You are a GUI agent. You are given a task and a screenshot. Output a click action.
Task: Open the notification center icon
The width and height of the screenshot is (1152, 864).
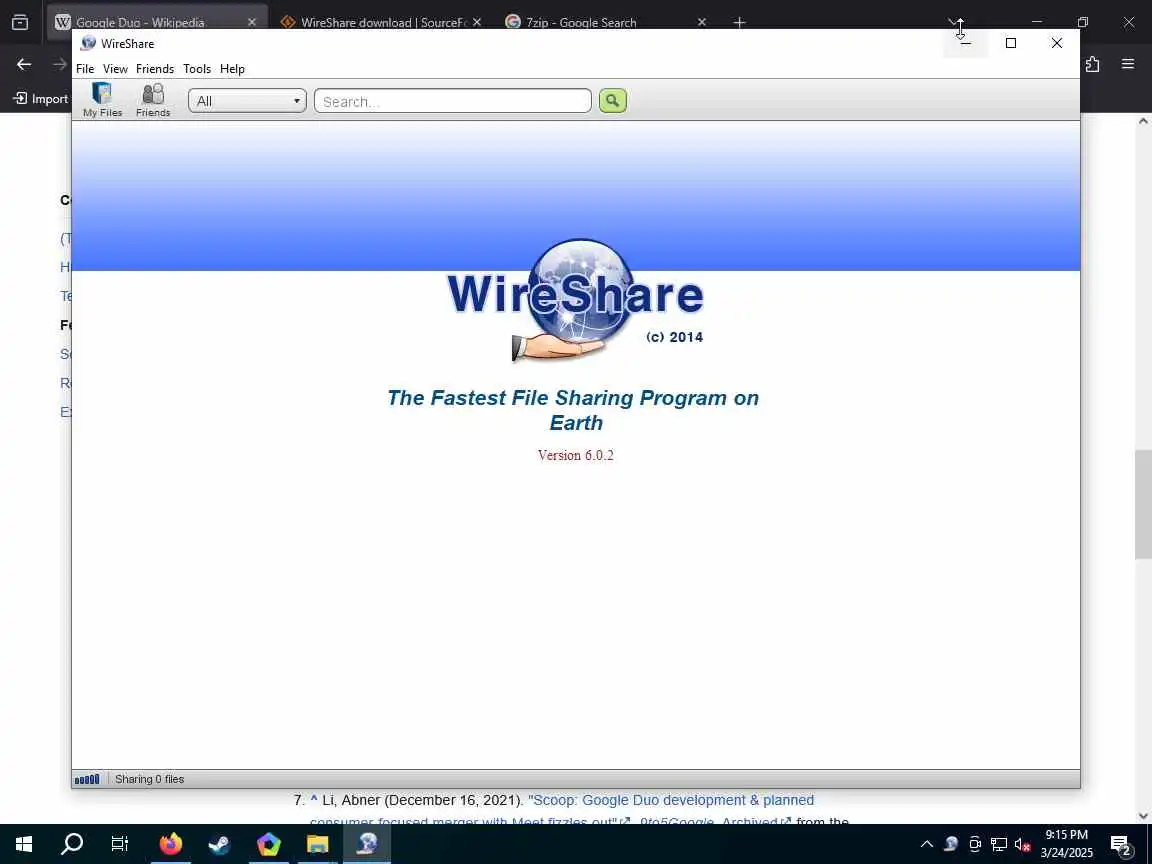pos(1120,844)
